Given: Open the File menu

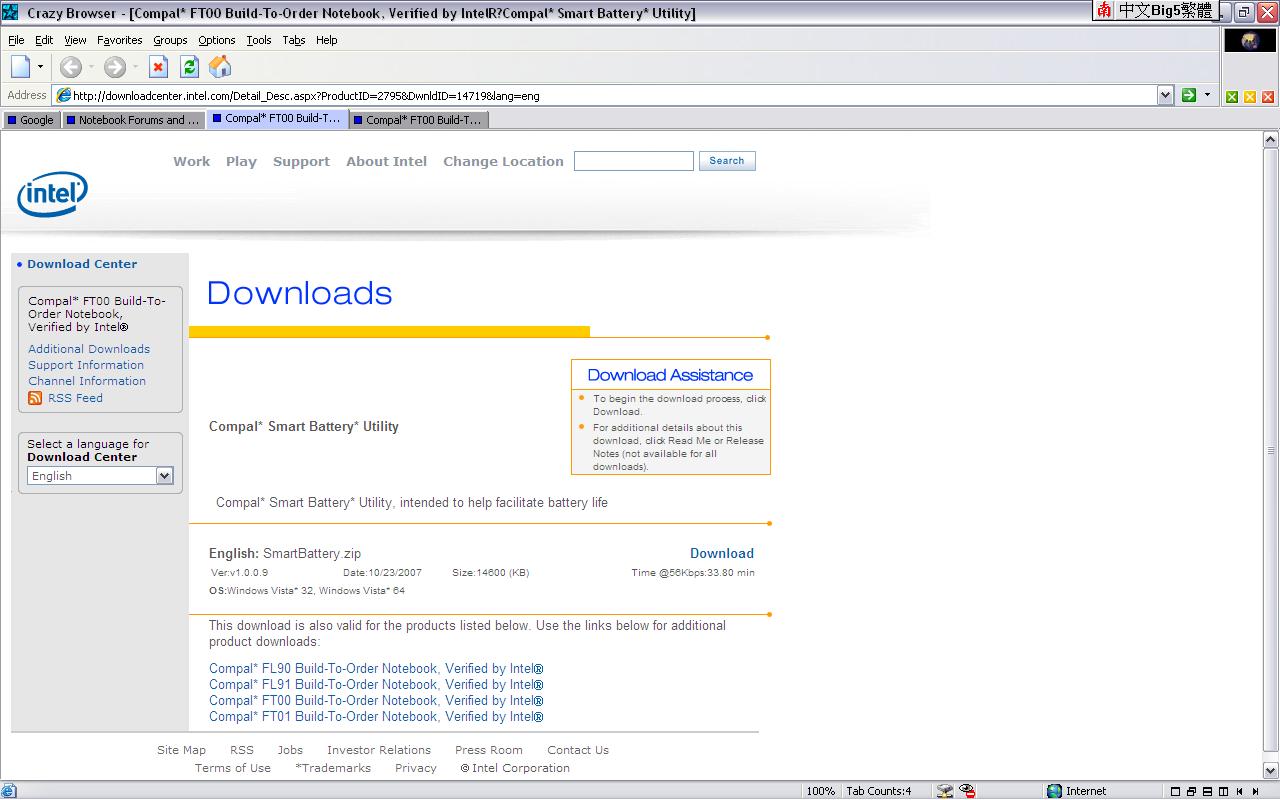Looking at the screenshot, I should [16, 40].
